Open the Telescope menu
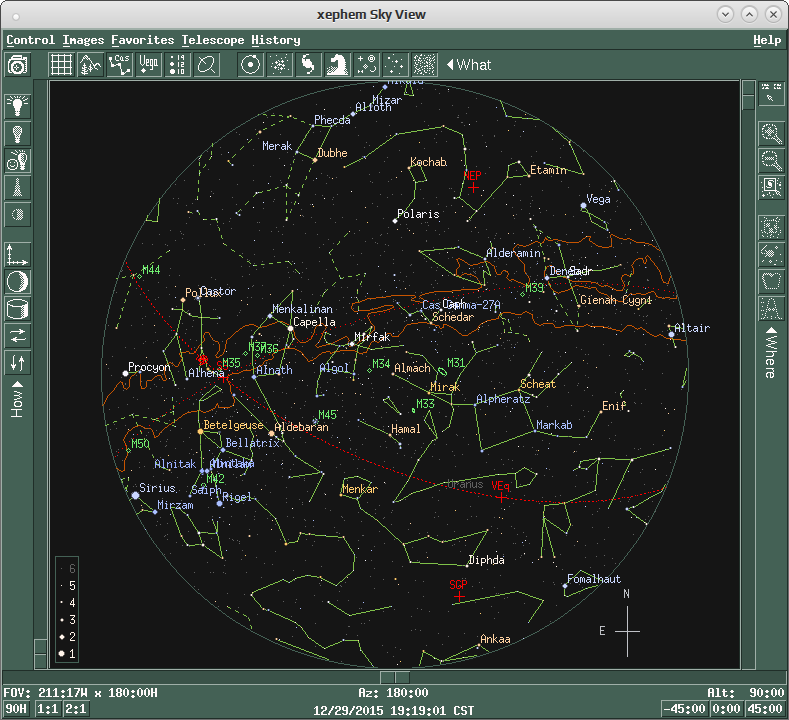 [212, 40]
